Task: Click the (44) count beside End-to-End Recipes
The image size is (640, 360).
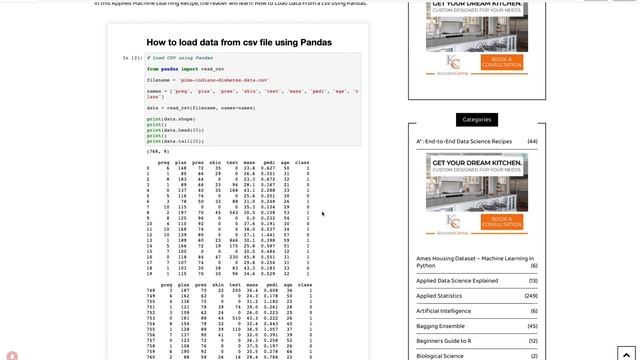Action: click(x=532, y=142)
